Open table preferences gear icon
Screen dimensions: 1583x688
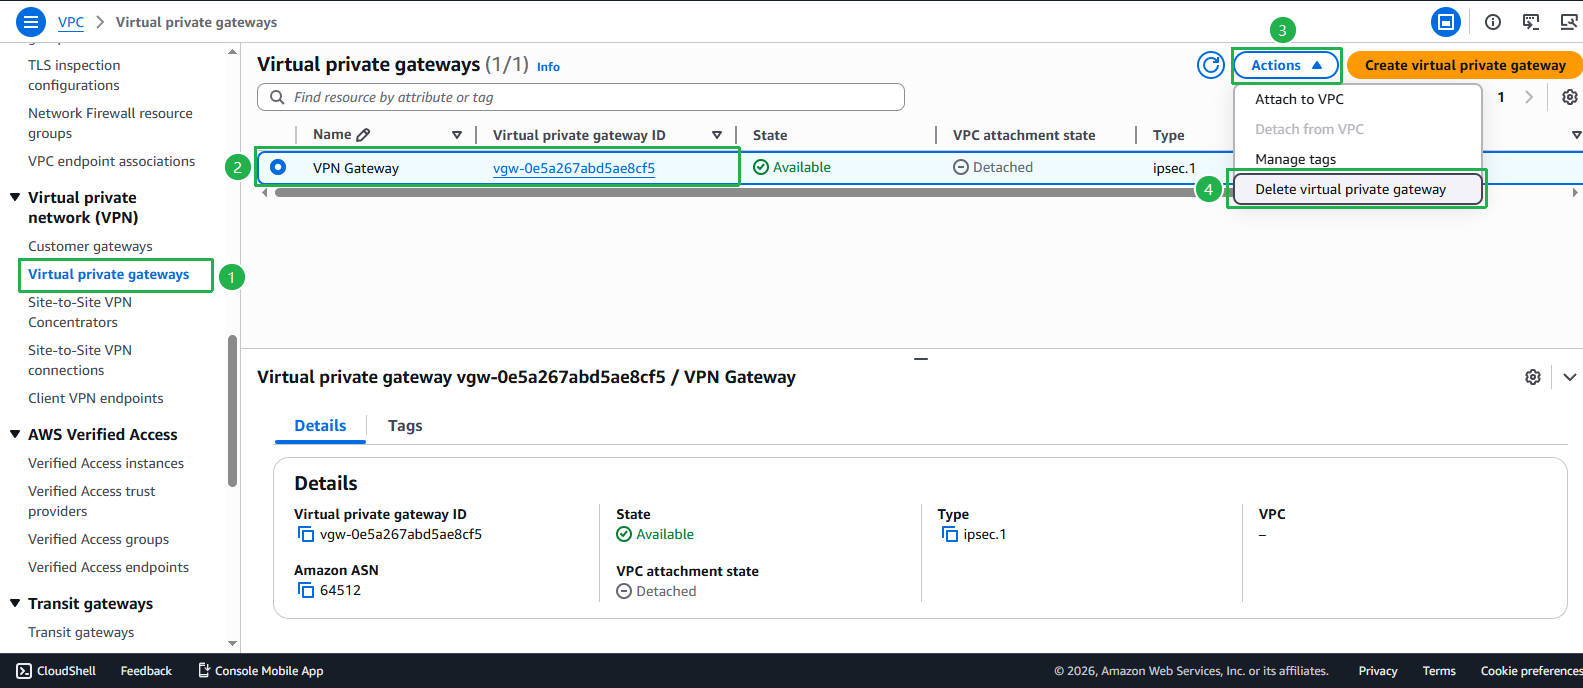coord(1570,97)
